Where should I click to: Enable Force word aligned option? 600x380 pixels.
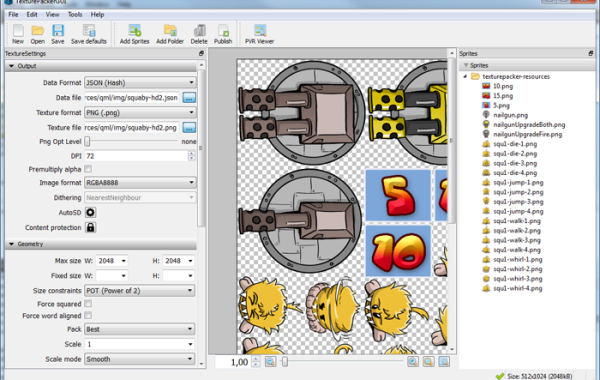[x=88, y=315]
